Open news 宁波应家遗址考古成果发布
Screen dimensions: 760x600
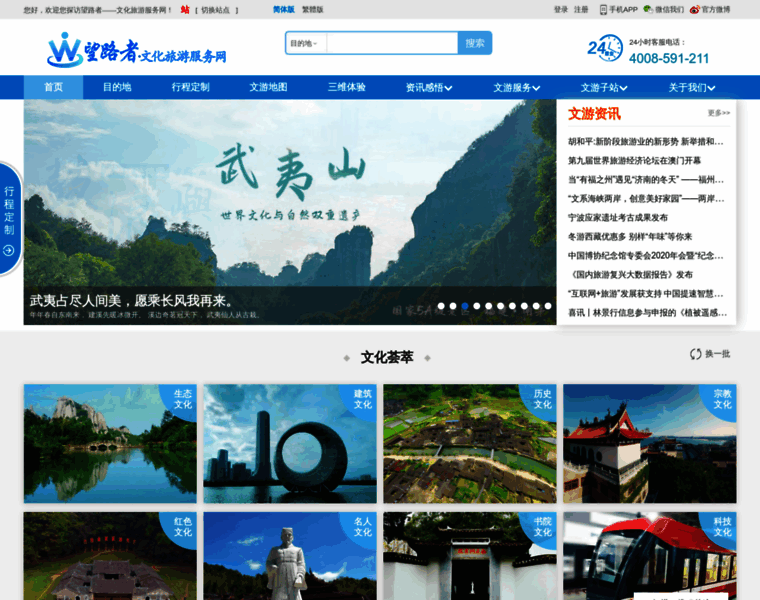tap(618, 218)
